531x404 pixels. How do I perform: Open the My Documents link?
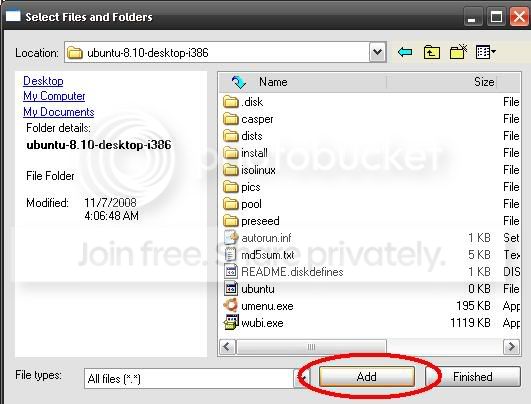tap(59, 112)
